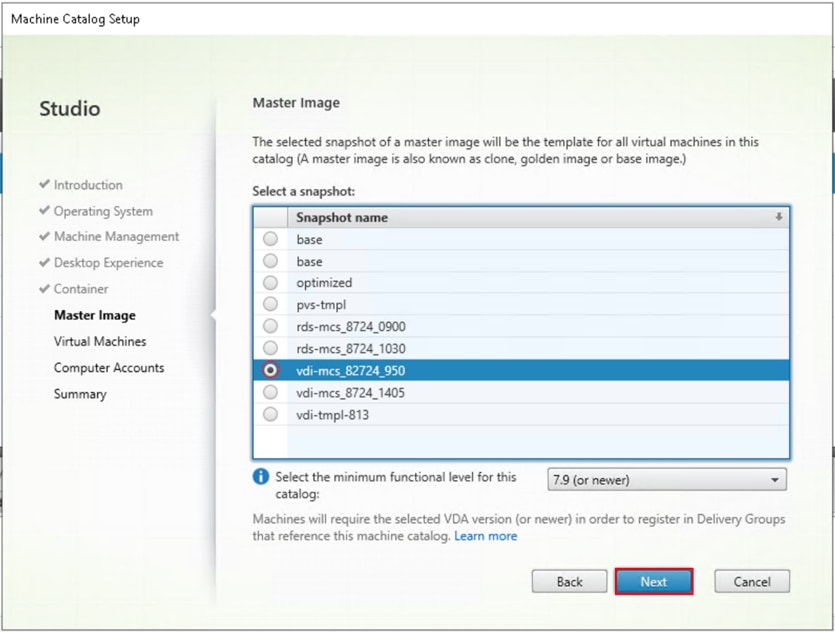
Task: Click the vdi-tmpl-813 snapshot name text
Action: (x=332, y=415)
